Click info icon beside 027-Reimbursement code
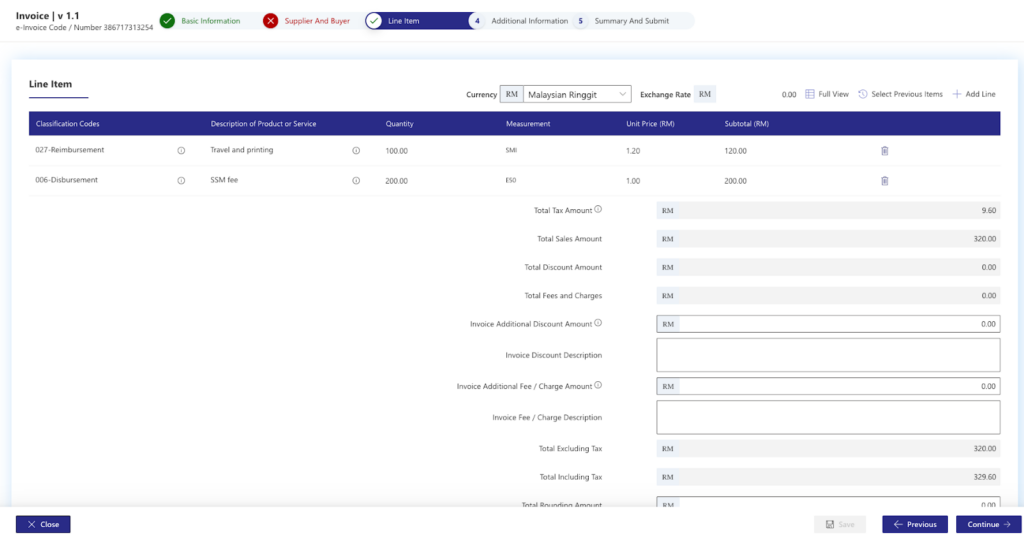This screenshot has height=538, width=1024. 181,151
